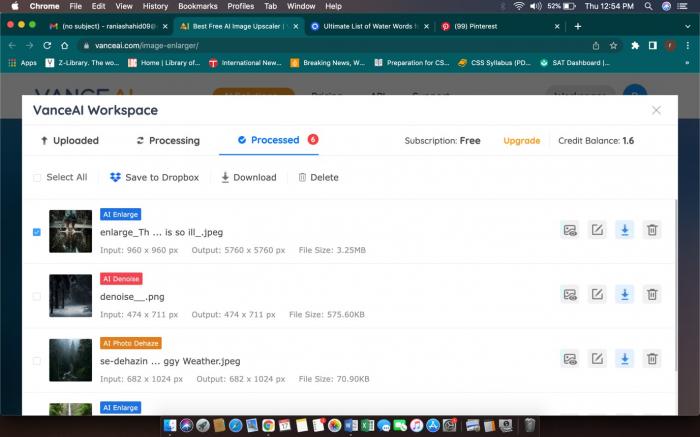Edit the se-dehazin Weather jpeg item
Viewport: 700px width, 437px height.
[x=597, y=358]
